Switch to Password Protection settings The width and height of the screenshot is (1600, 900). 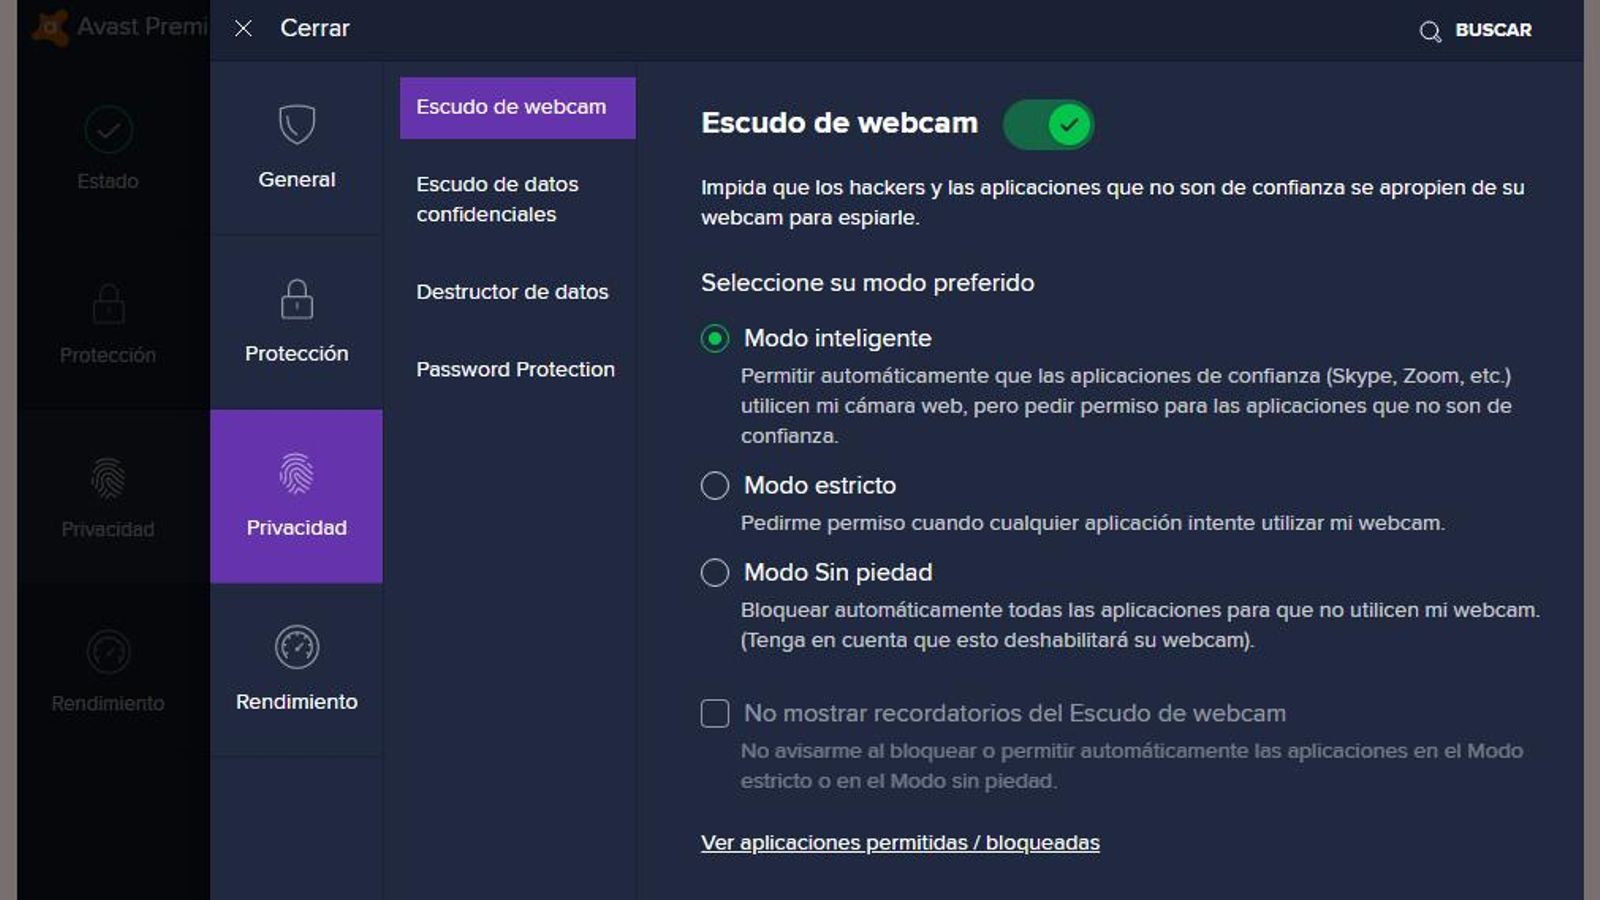click(x=514, y=369)
